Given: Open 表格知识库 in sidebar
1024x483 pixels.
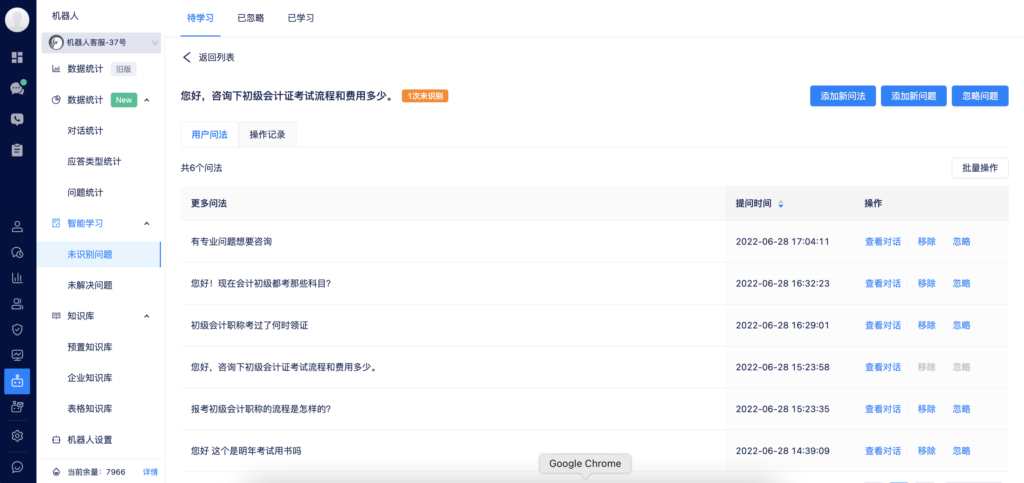Looking at the screenshot, I should (x=89, y=409).
